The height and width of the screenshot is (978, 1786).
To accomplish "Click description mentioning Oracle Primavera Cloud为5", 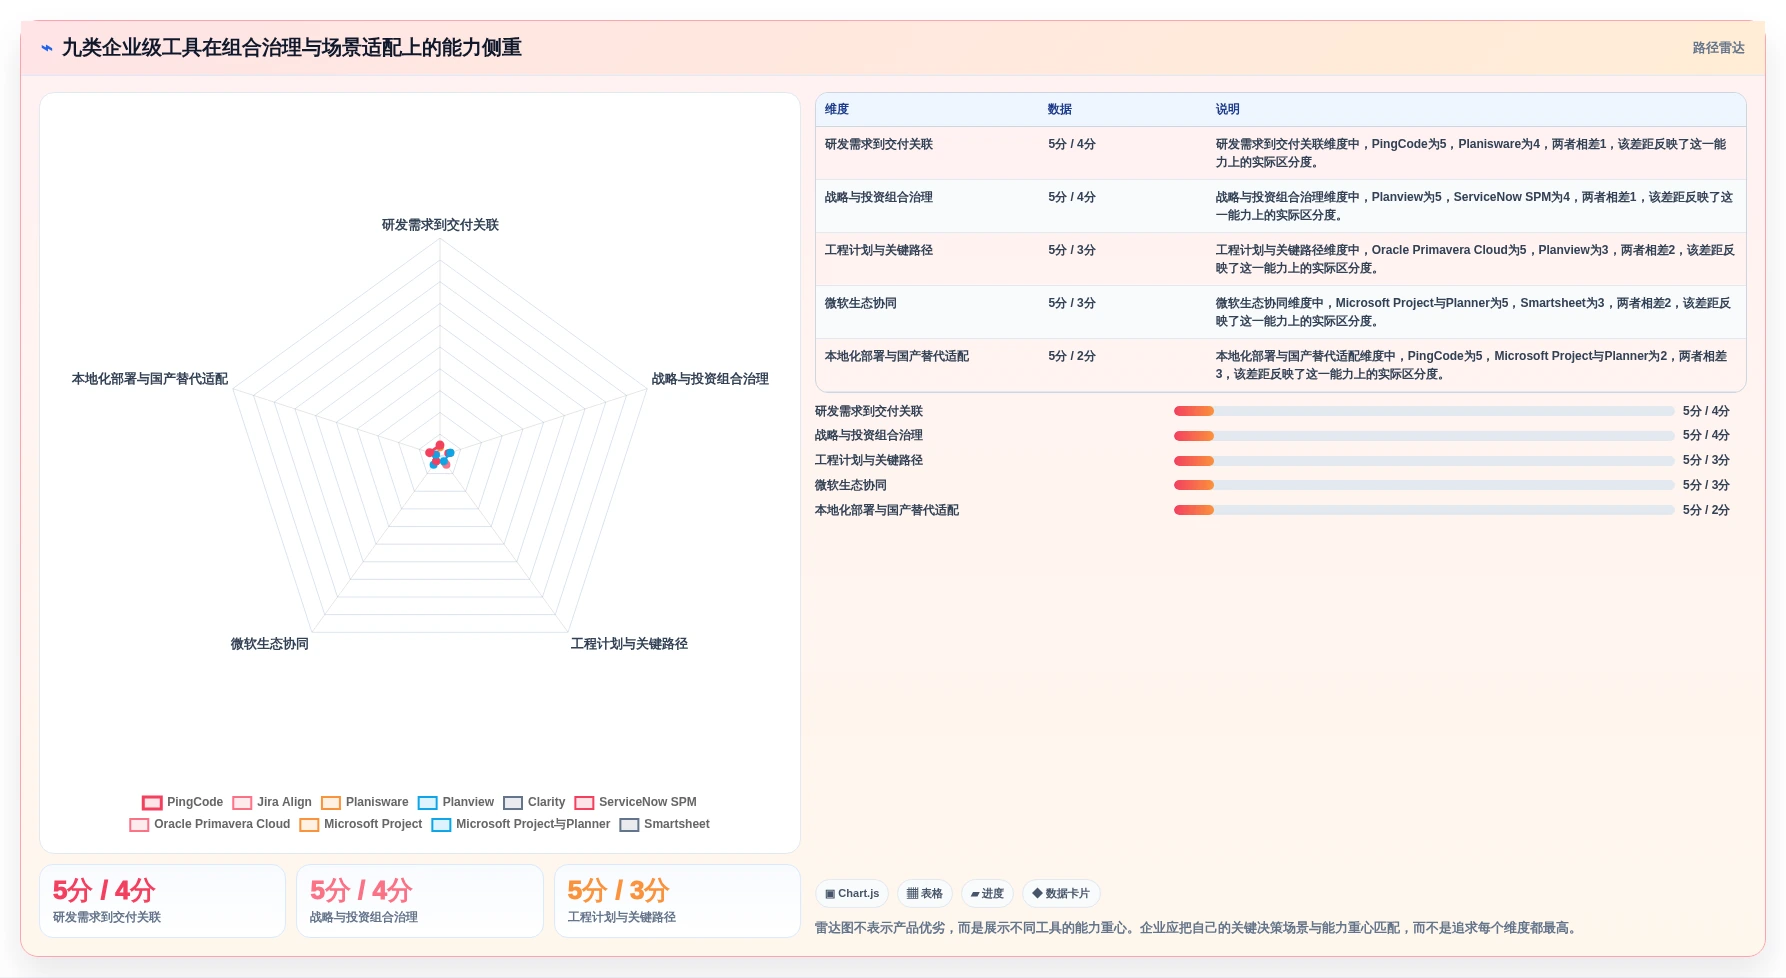I will [1475, 259].
